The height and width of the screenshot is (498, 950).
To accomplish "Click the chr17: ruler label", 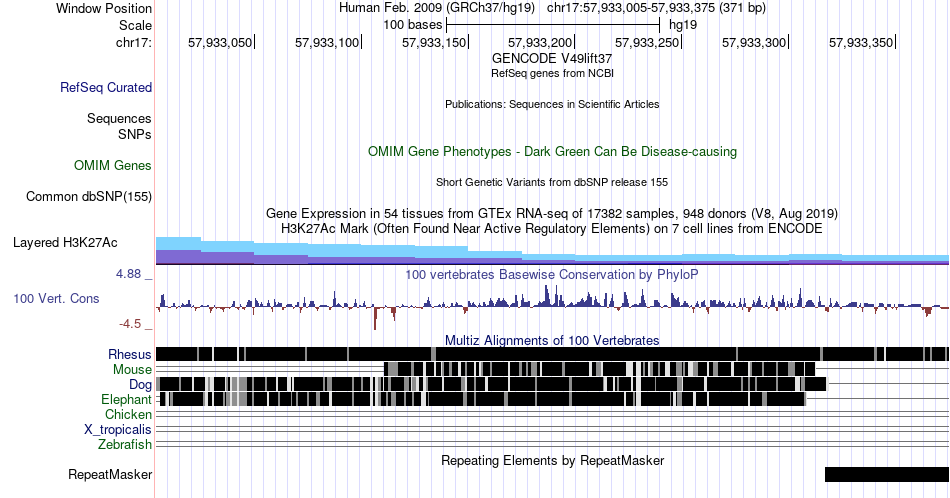I will [x=133, y=42].
